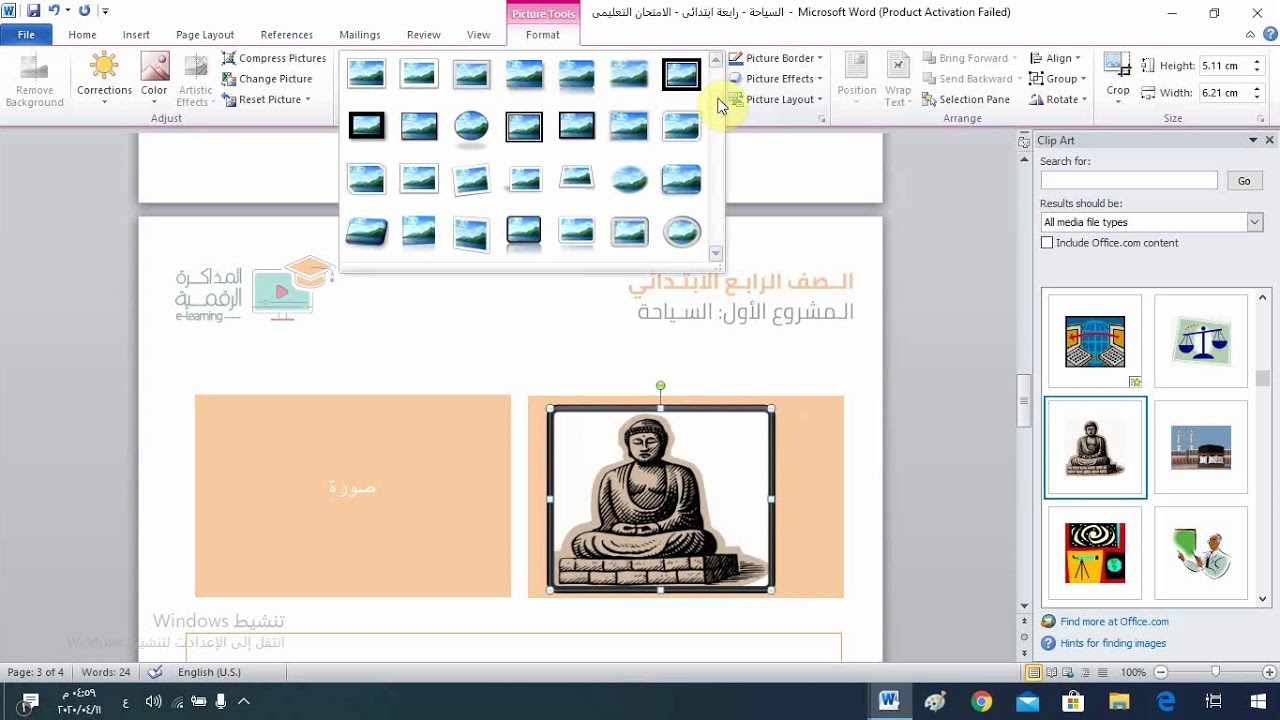Open the Reset Picture dropdown

266,100
